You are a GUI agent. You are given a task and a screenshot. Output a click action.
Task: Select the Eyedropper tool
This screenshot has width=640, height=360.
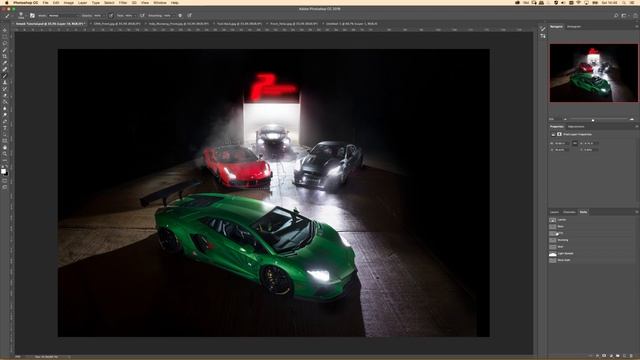click(5, 62)
